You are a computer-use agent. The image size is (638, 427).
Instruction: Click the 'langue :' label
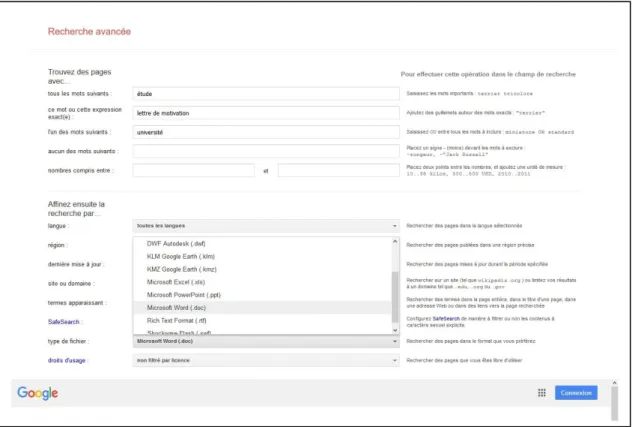coord(58,226)
